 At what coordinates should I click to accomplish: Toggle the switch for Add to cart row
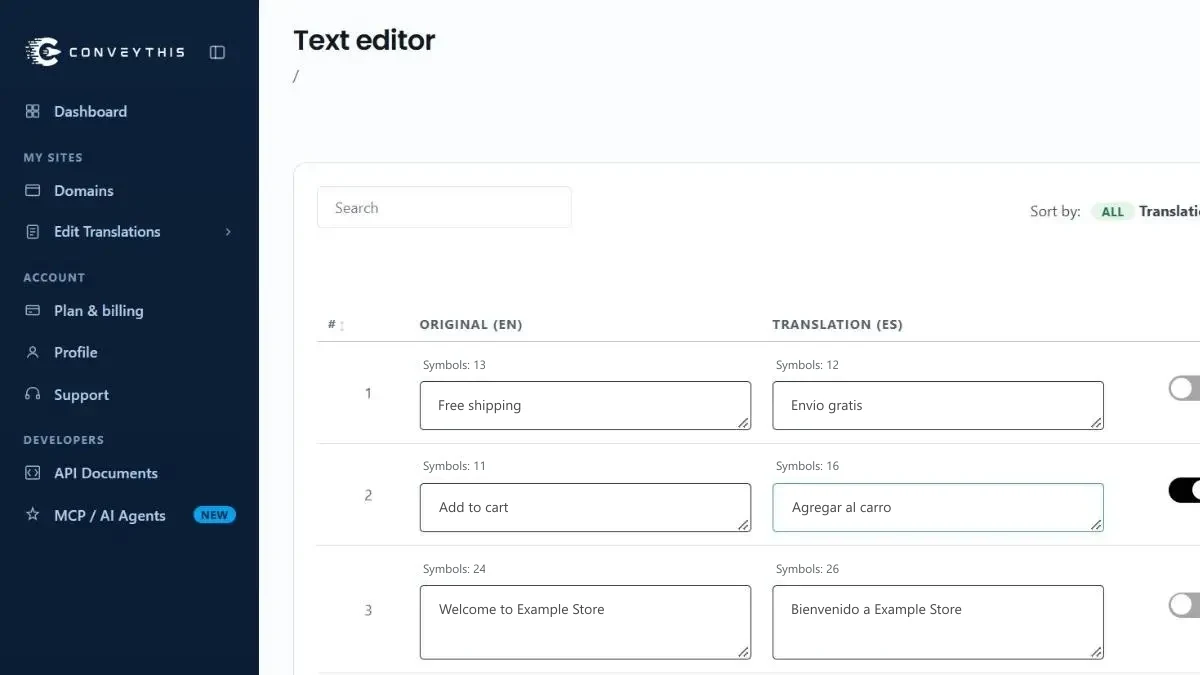pyautogui.click(x=1184, y=490)
